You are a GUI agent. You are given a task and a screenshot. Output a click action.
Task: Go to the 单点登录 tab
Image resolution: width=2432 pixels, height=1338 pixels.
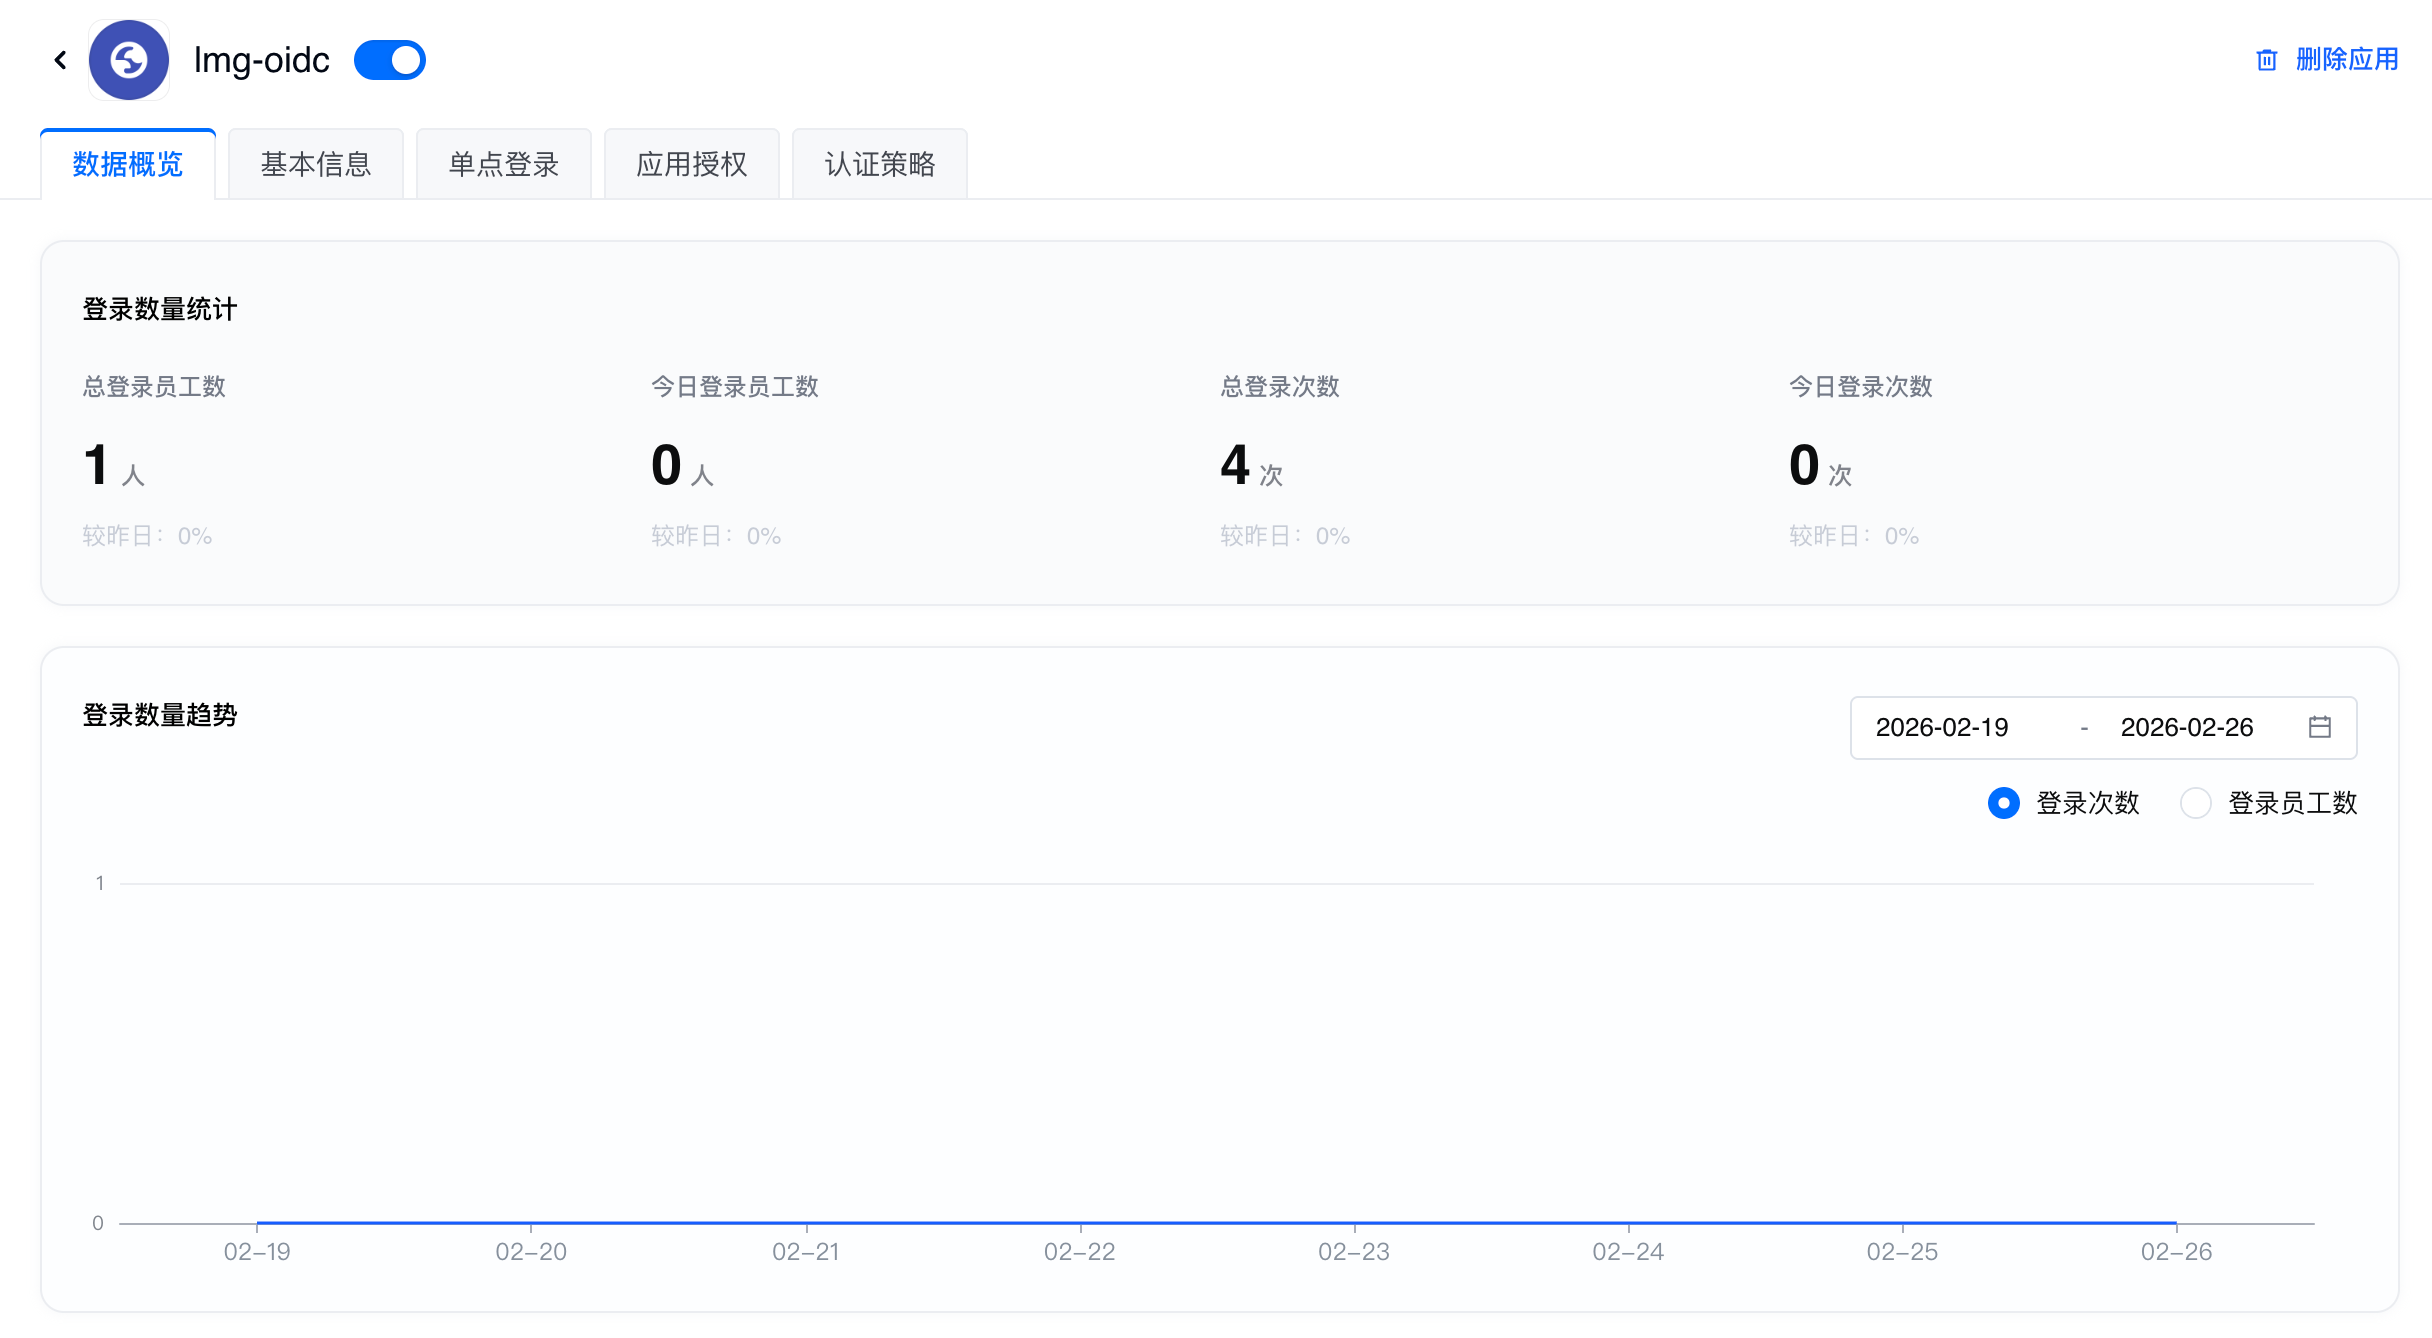click(504, 164)
